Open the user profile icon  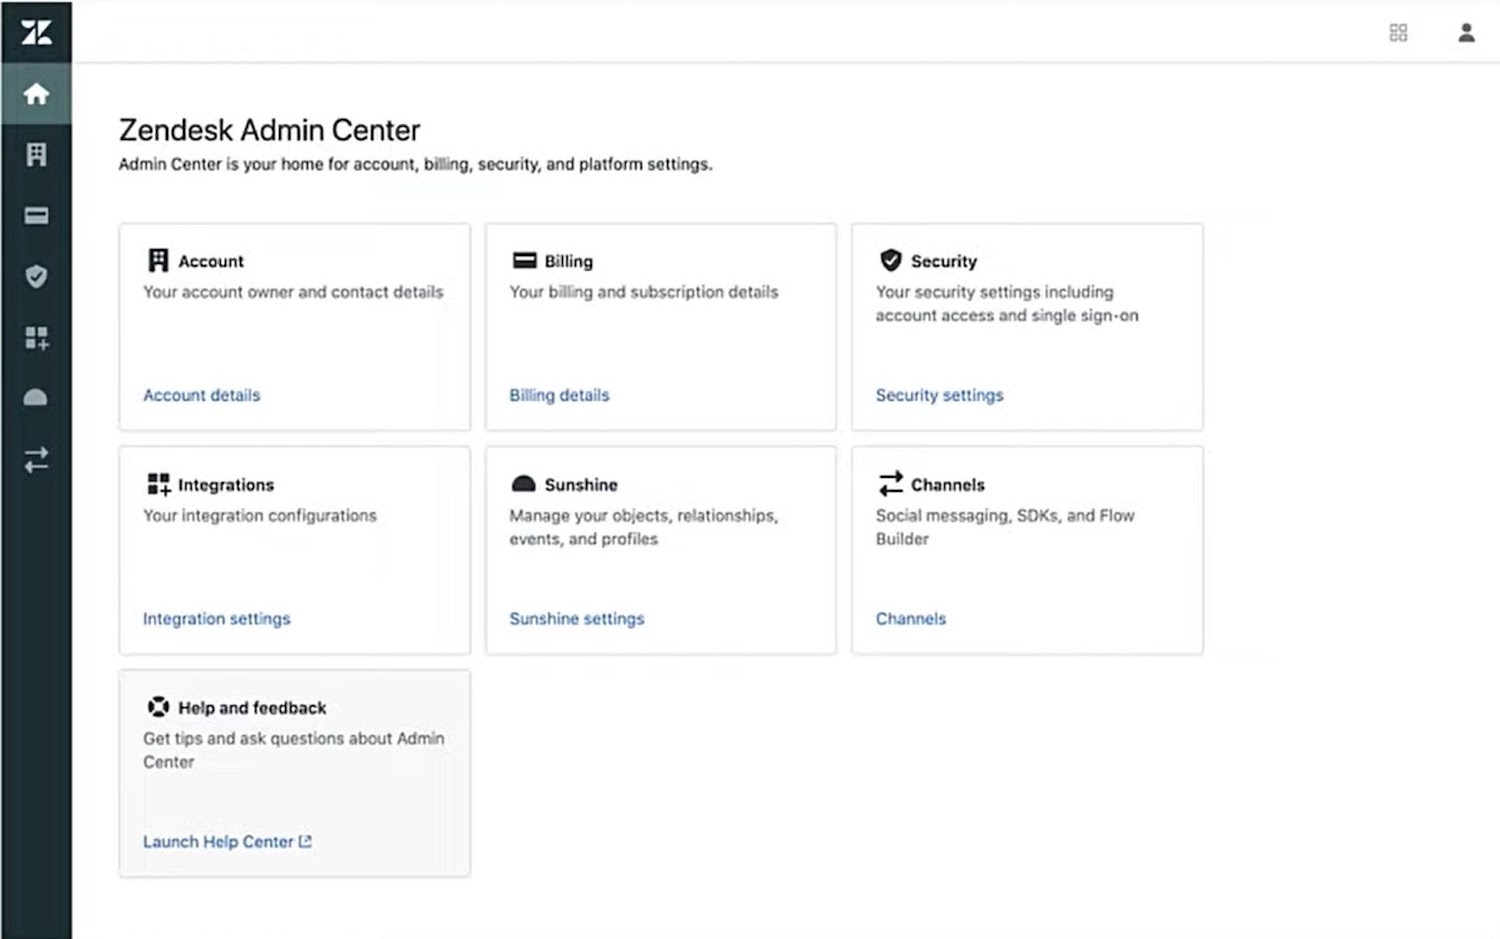(x=1466, y=33)
